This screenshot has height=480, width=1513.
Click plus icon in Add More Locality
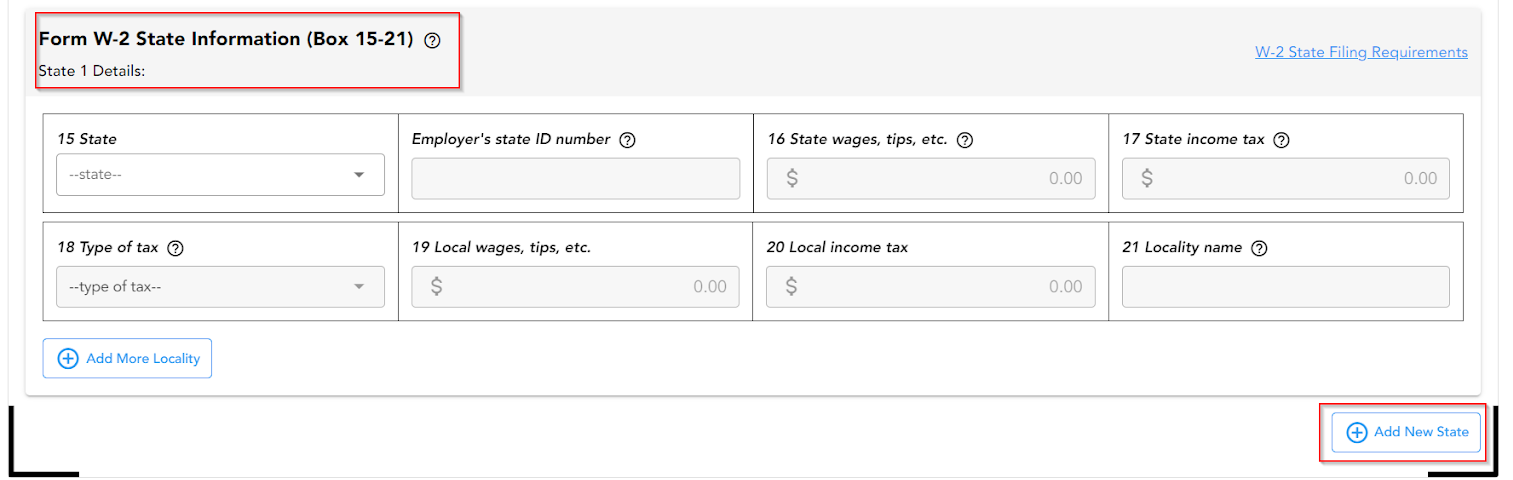[68, 359]
